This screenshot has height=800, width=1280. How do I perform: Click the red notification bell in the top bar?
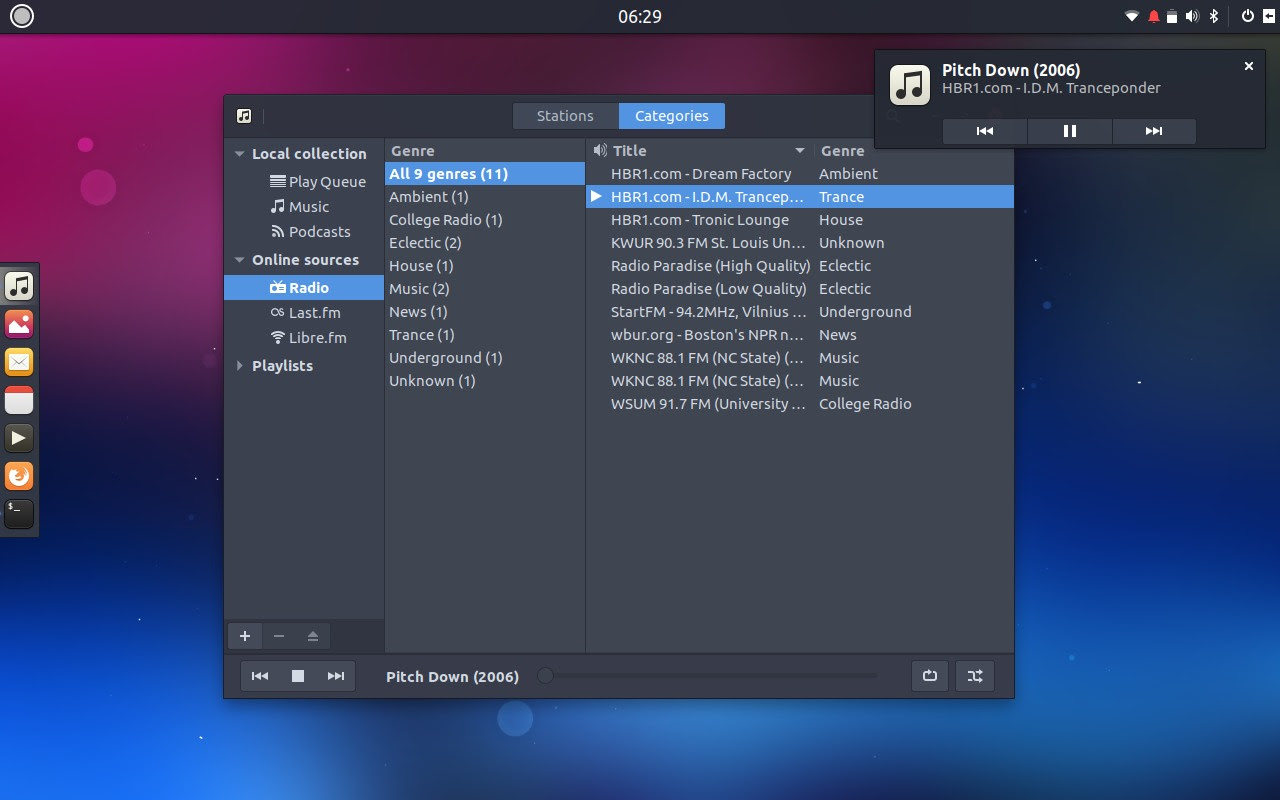click(1154, 16)
